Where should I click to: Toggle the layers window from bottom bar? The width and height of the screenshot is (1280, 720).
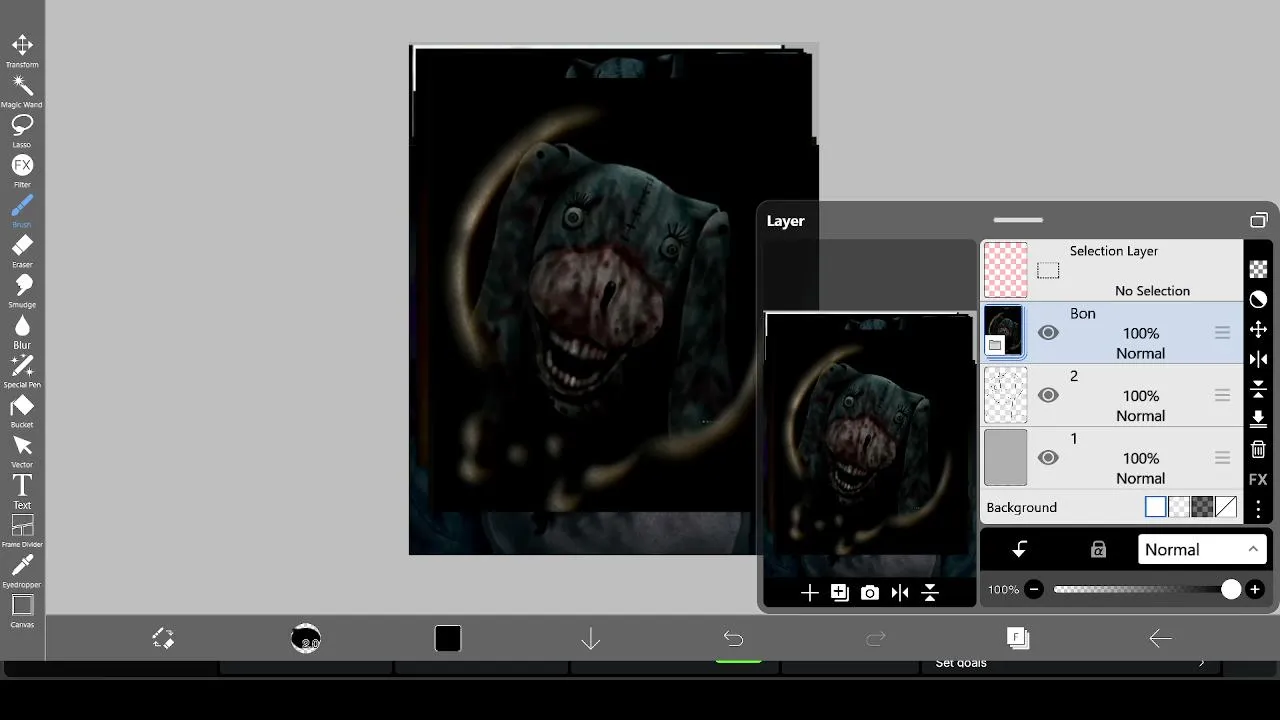(x=1018, y=638)
